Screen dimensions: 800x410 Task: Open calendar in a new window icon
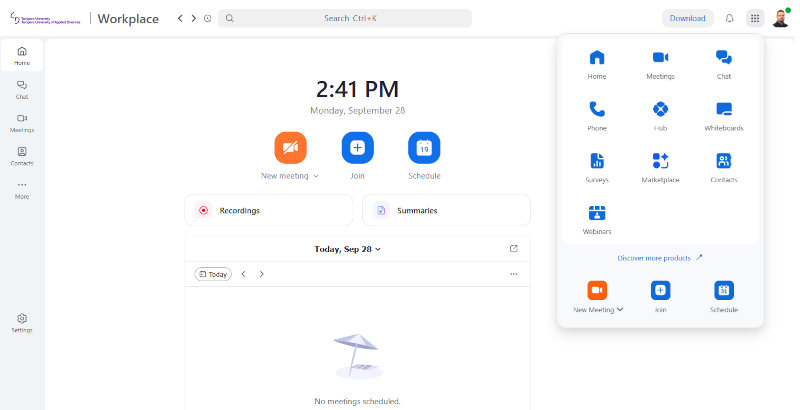point(514,248)
